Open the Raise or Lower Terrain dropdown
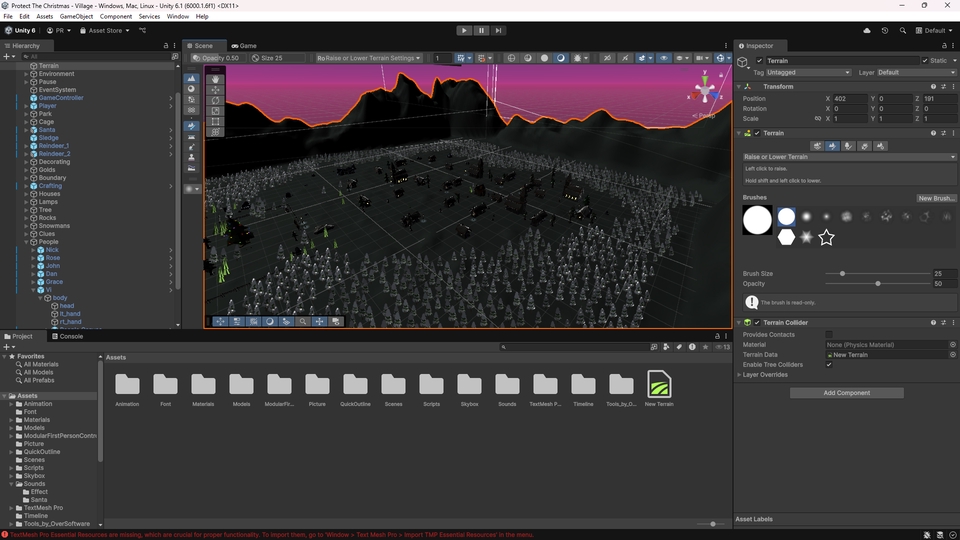960x540 pixels. [848, 157]
